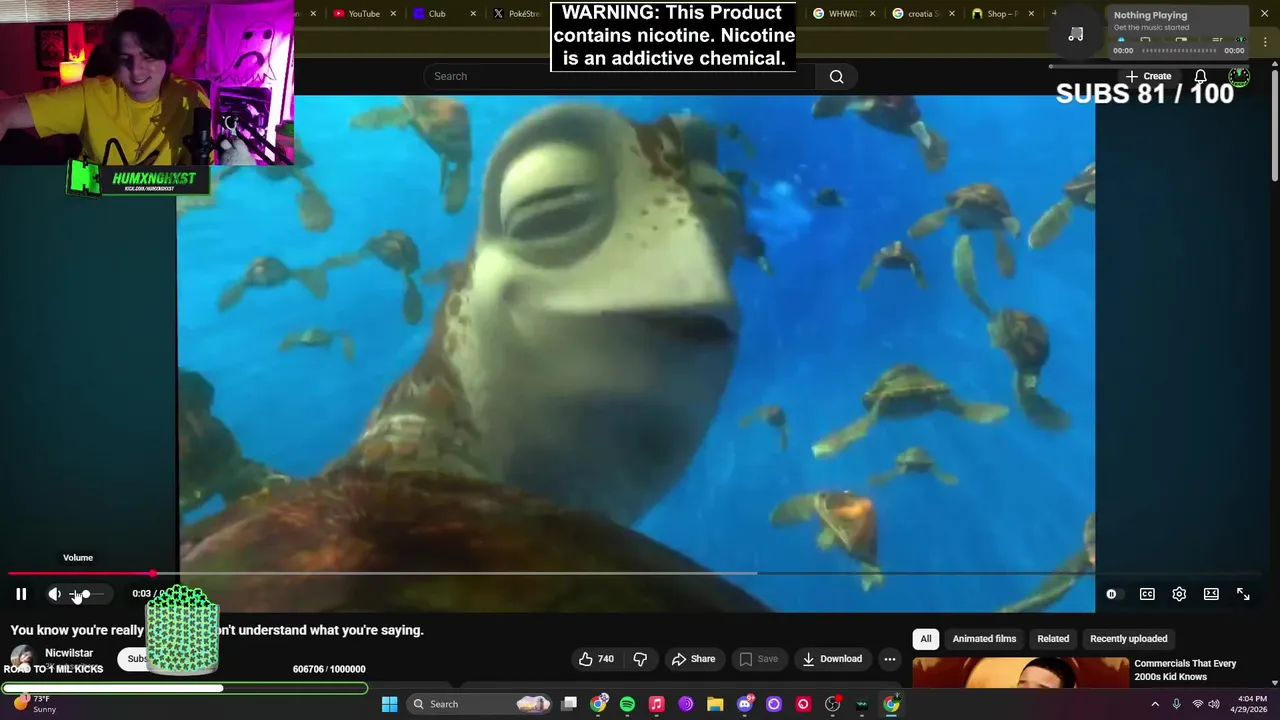Show hidden system tray icons

[1155, 704]
